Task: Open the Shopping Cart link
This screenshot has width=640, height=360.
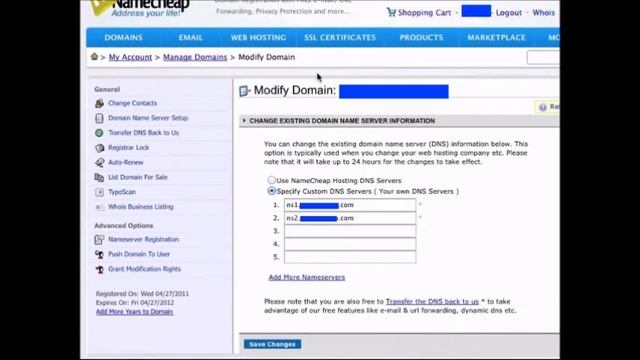Action: [424, 13]
